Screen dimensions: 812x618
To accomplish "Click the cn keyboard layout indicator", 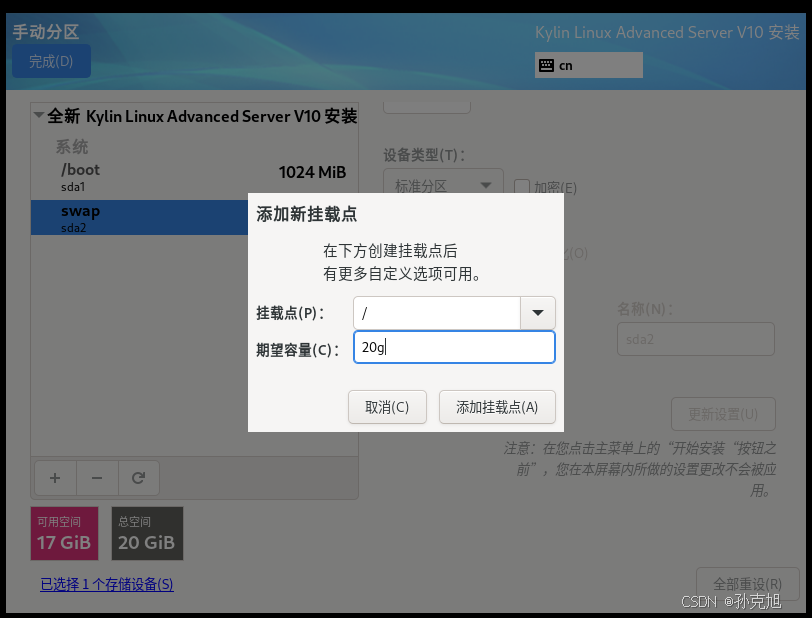I will coord(588,65).
